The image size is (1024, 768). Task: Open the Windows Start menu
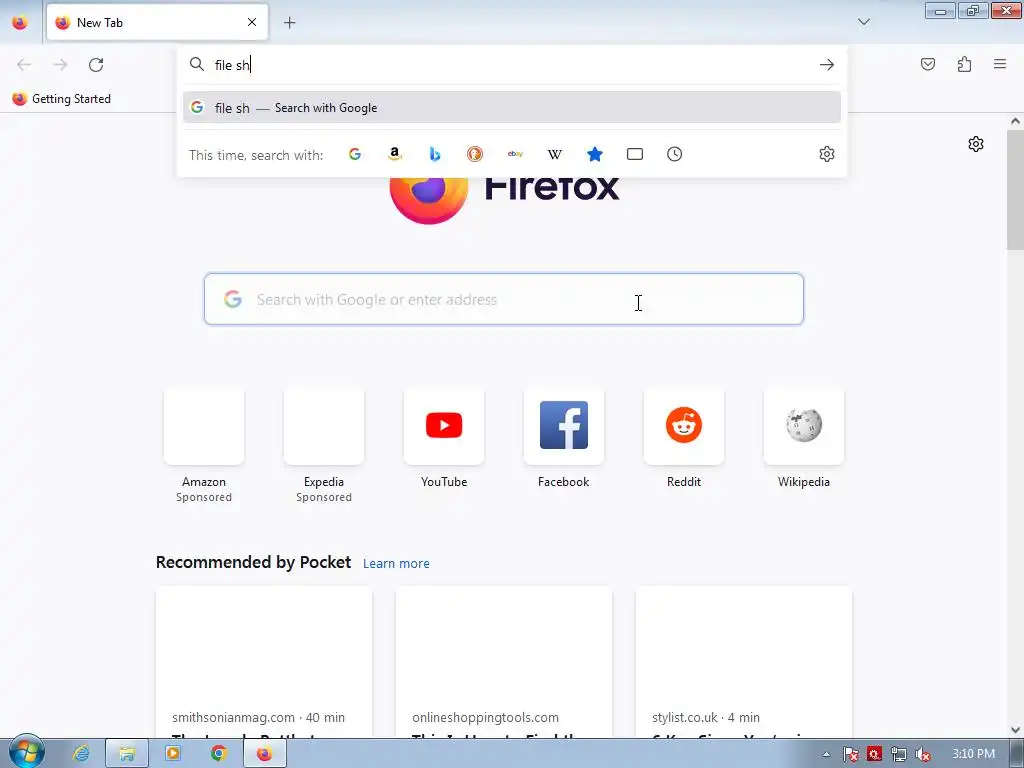[x=26, y=753]
